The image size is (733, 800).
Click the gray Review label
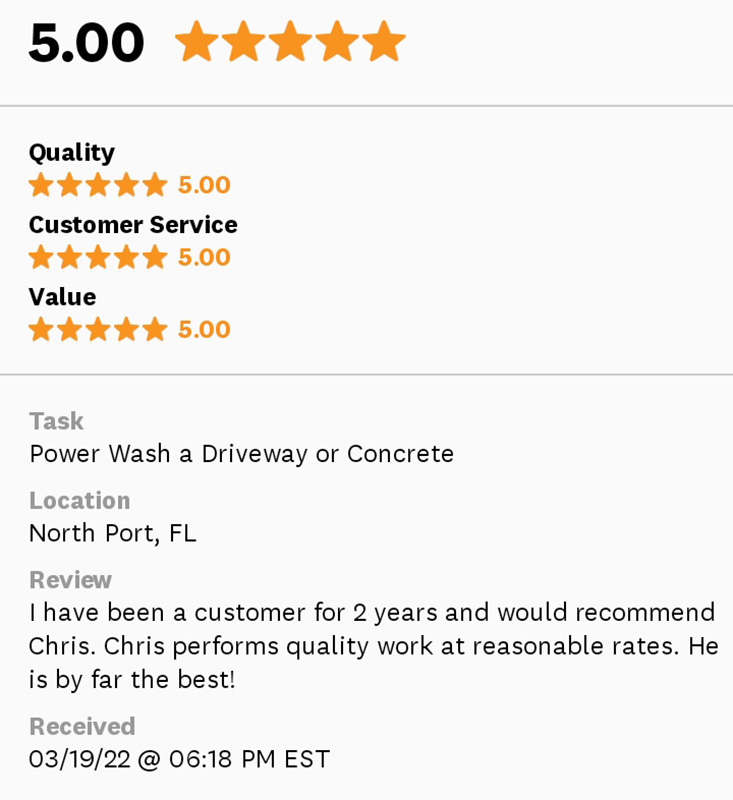click(70, 580)
